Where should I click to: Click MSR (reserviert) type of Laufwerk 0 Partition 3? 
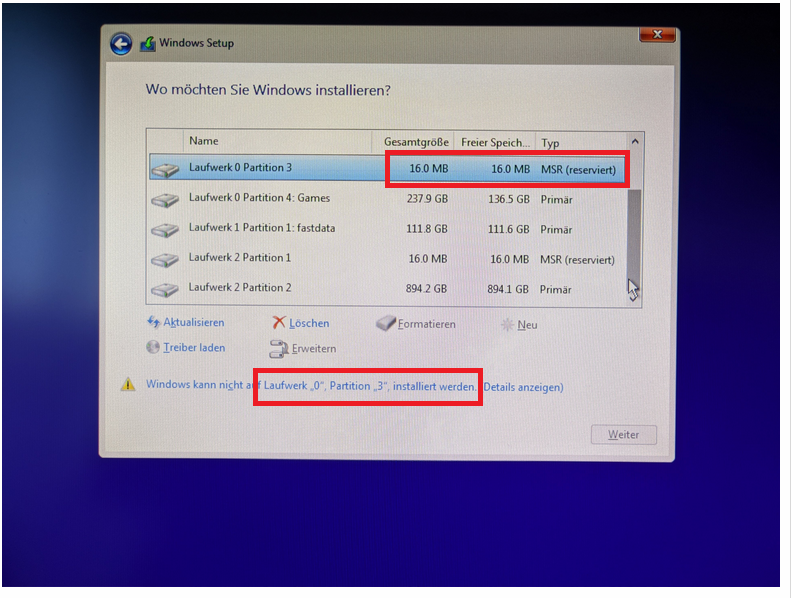click(x=578, y=170)
